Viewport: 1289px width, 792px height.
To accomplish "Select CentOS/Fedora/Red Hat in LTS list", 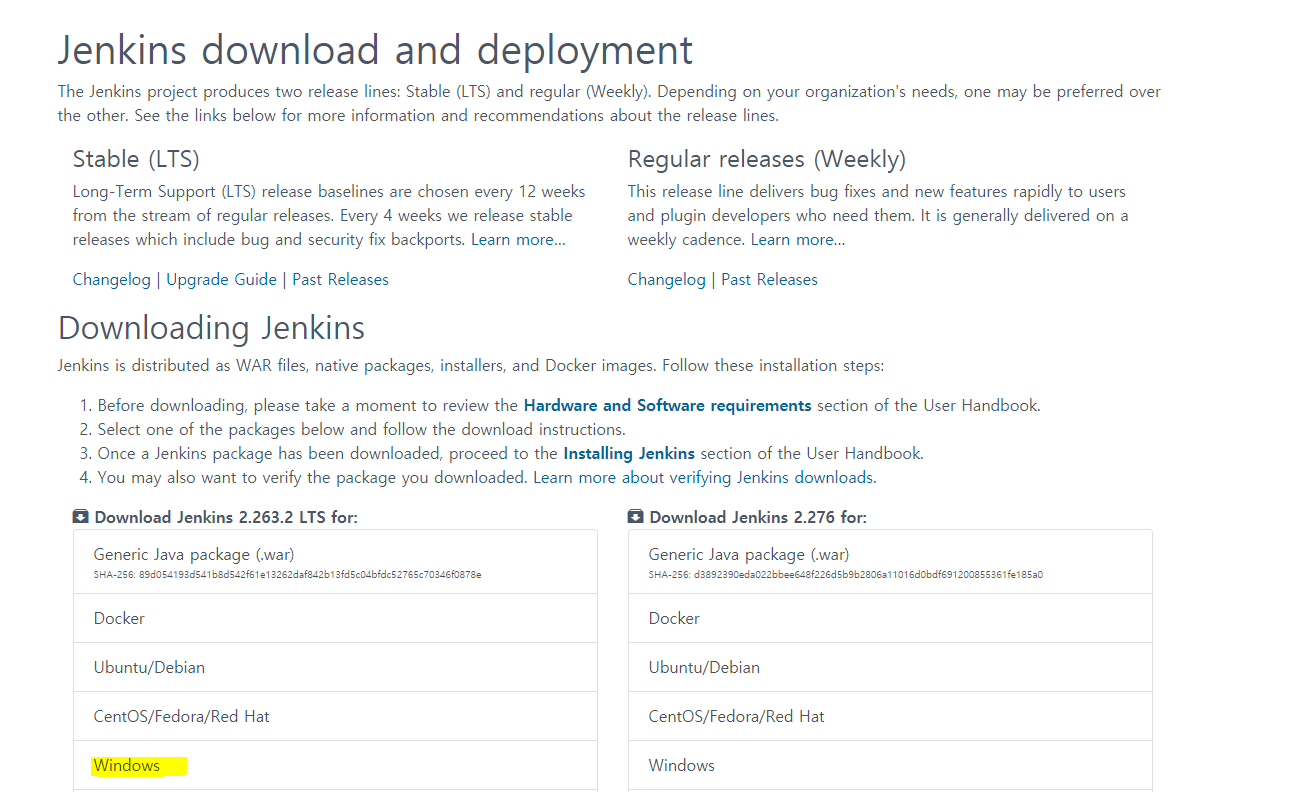I will [335, 717].
